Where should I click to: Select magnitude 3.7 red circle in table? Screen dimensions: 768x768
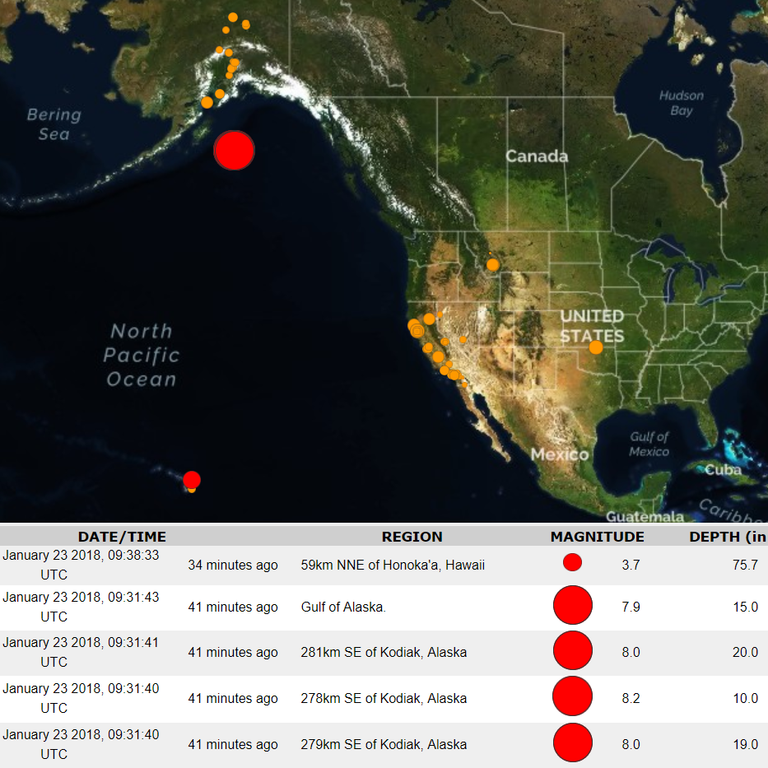[572, 562]
